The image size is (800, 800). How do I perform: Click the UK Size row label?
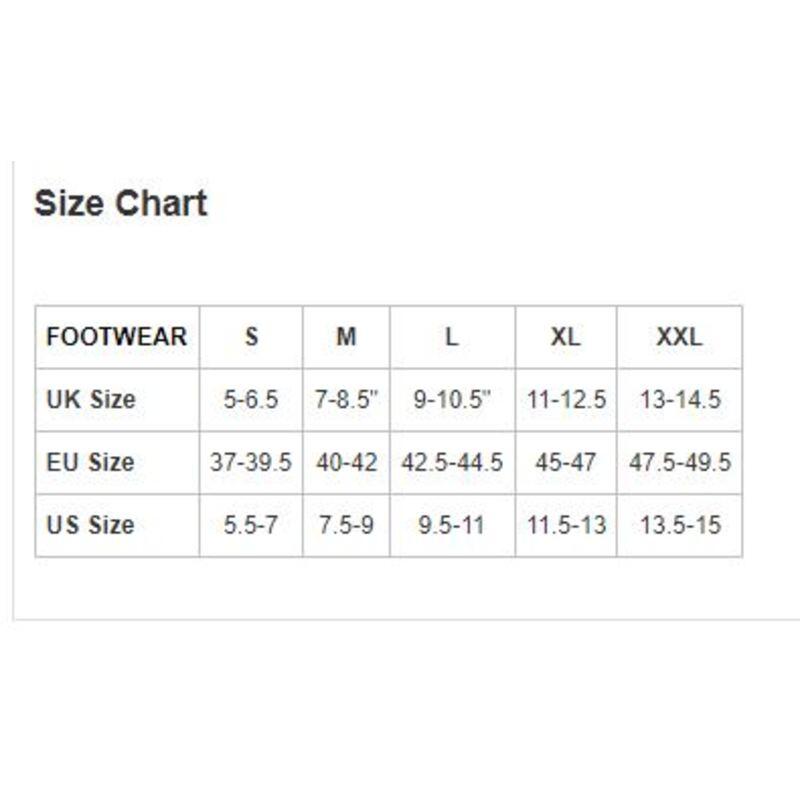click(x=117, y=399)
